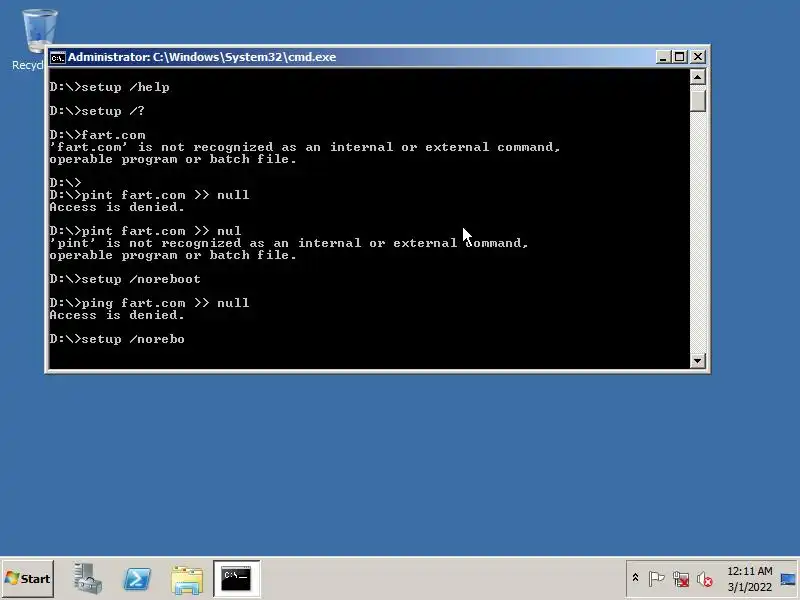The image size is (800, 600).
Task: Click the 'setup /?' command line
Action: click(x=97, y=111)
